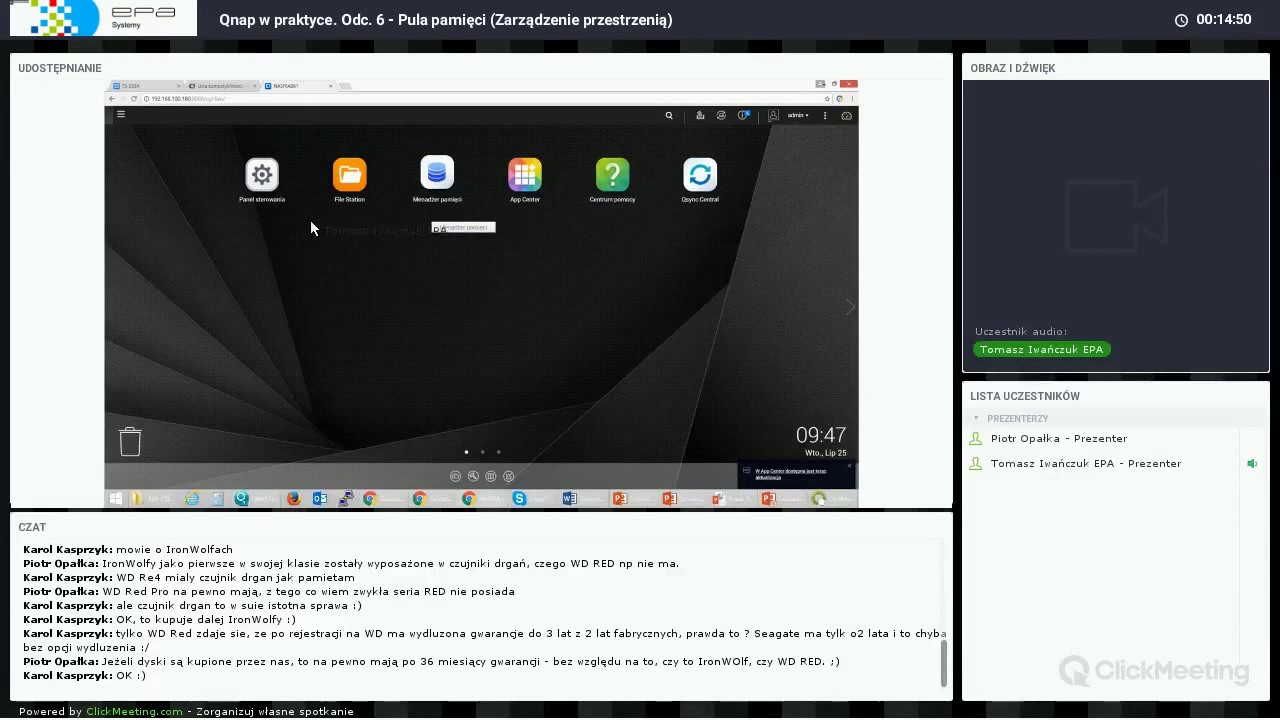Bookmark page with star icon

(x=828, y=99)
